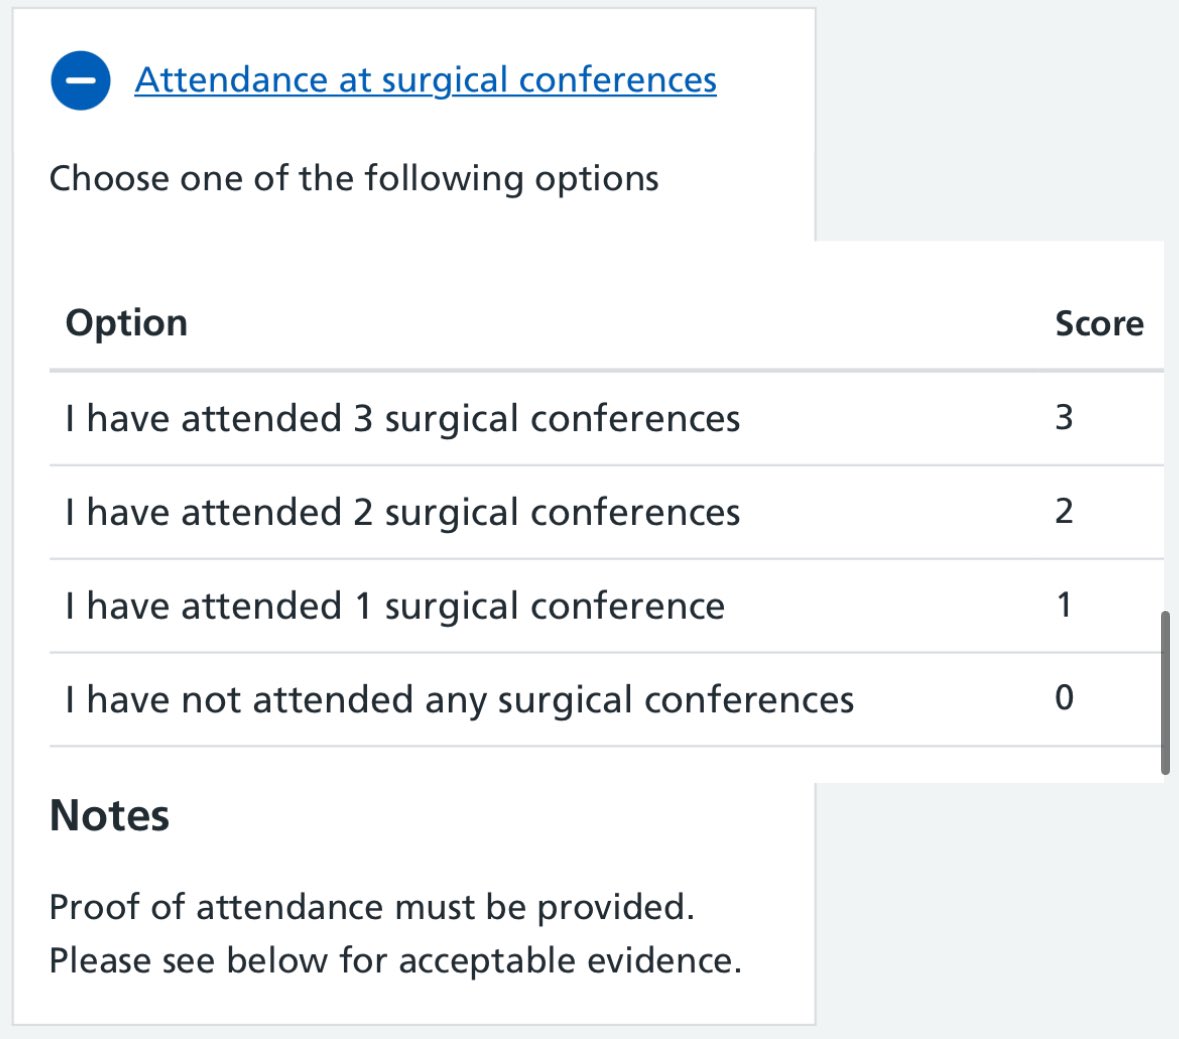Click the 'Choose one of the following options' text
This screenshot has height=1039, width=1179.
pyautogui.click(x=354, y=179)
